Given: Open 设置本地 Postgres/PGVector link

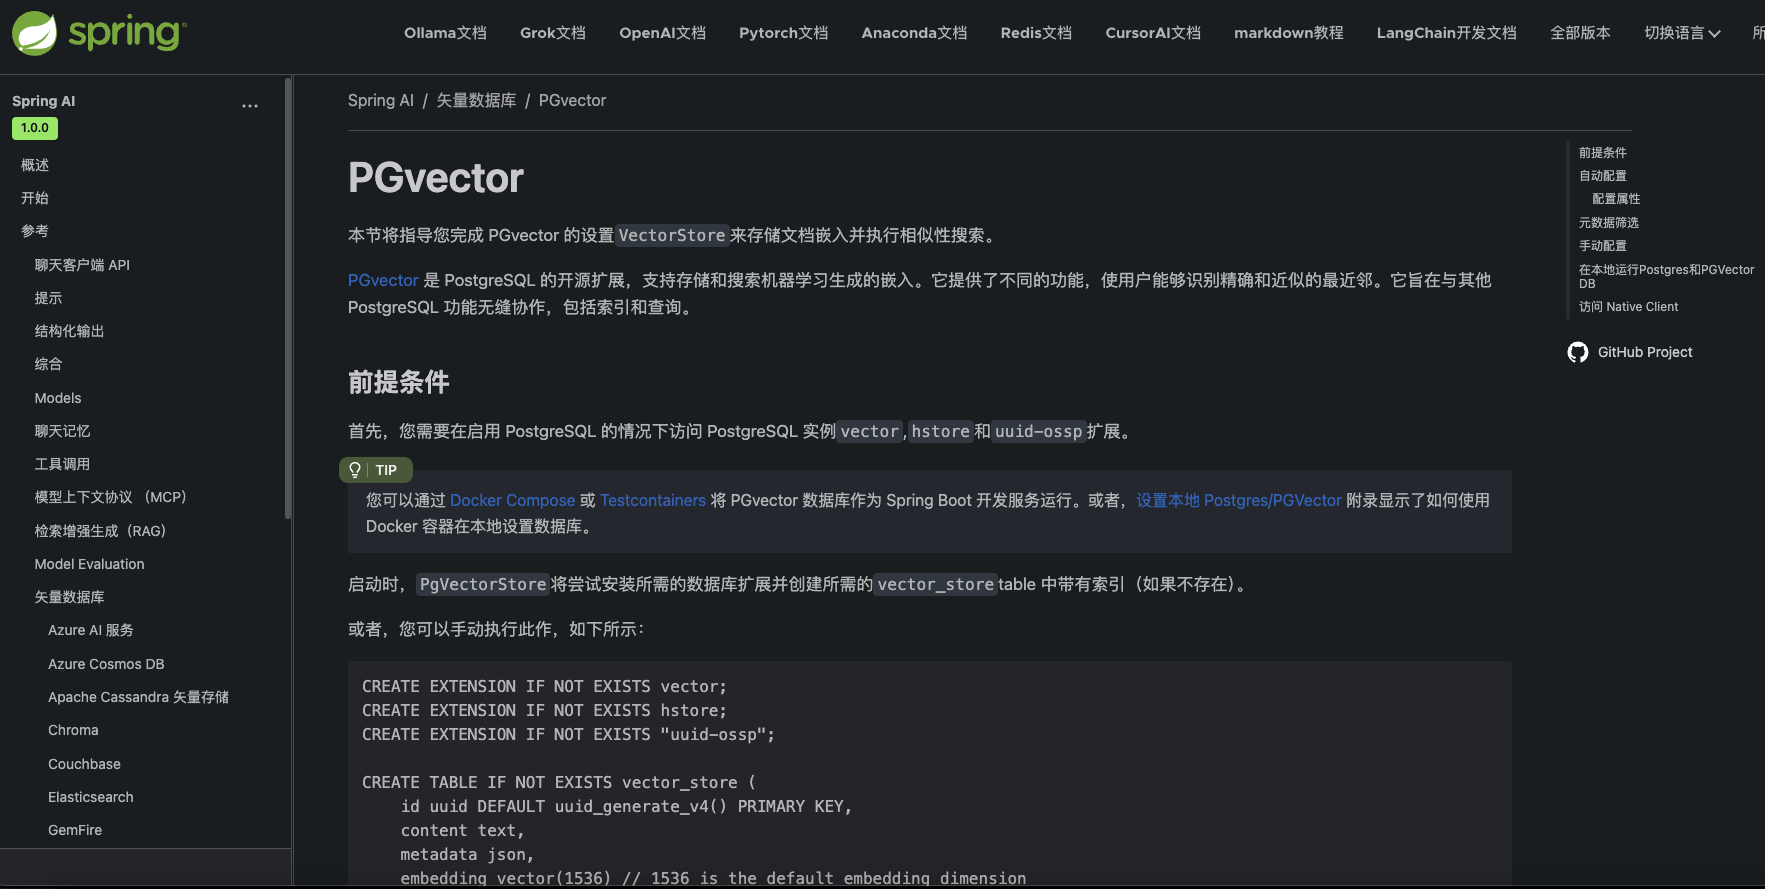Looking at the screenshot, I should click(1239, 500).
